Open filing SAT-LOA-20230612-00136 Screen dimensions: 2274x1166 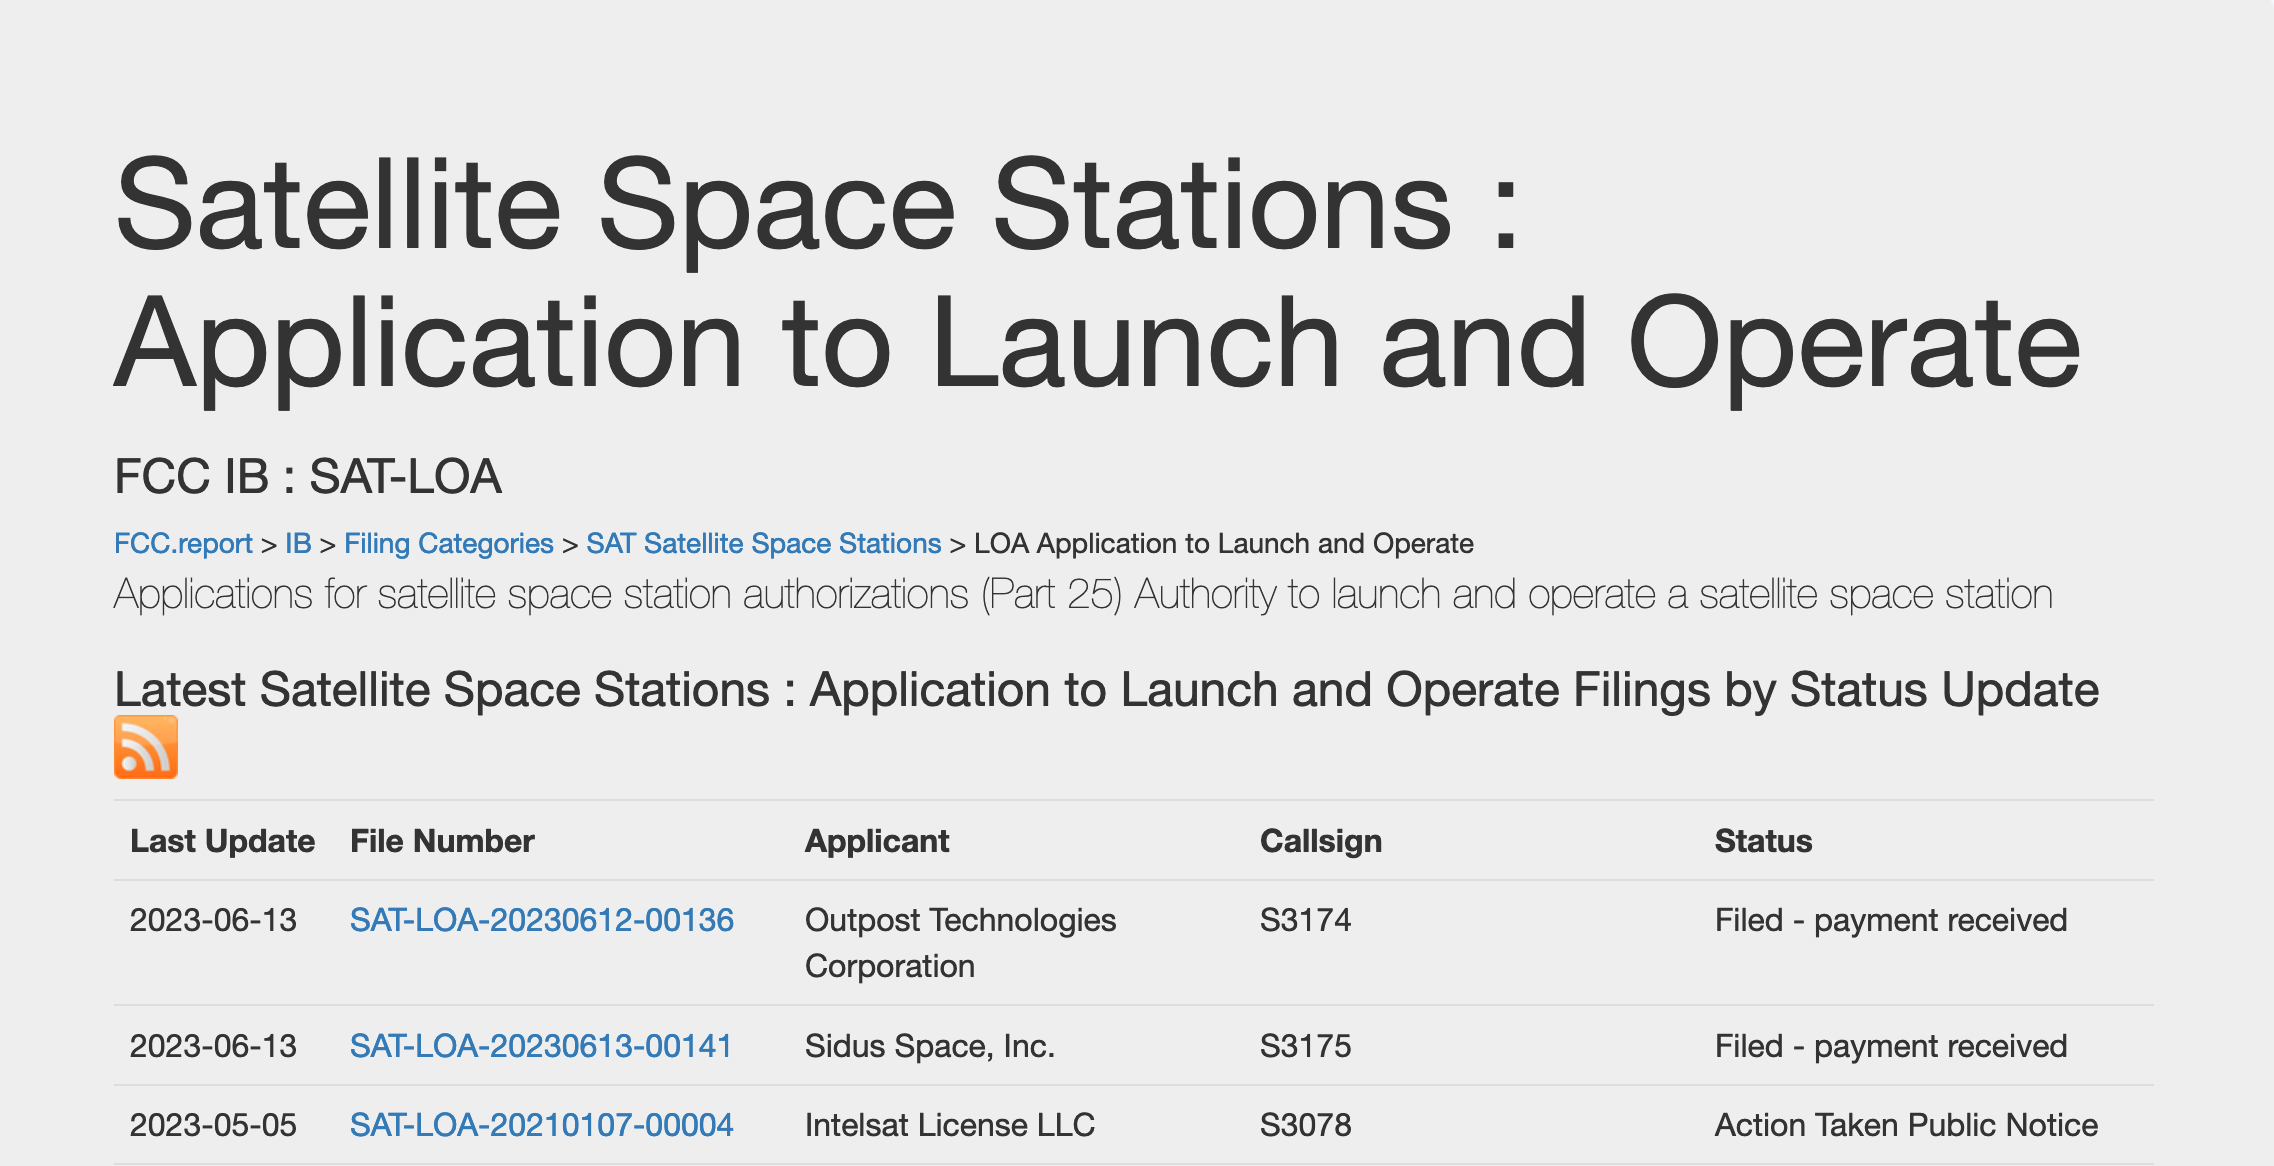tap(541, 920)
